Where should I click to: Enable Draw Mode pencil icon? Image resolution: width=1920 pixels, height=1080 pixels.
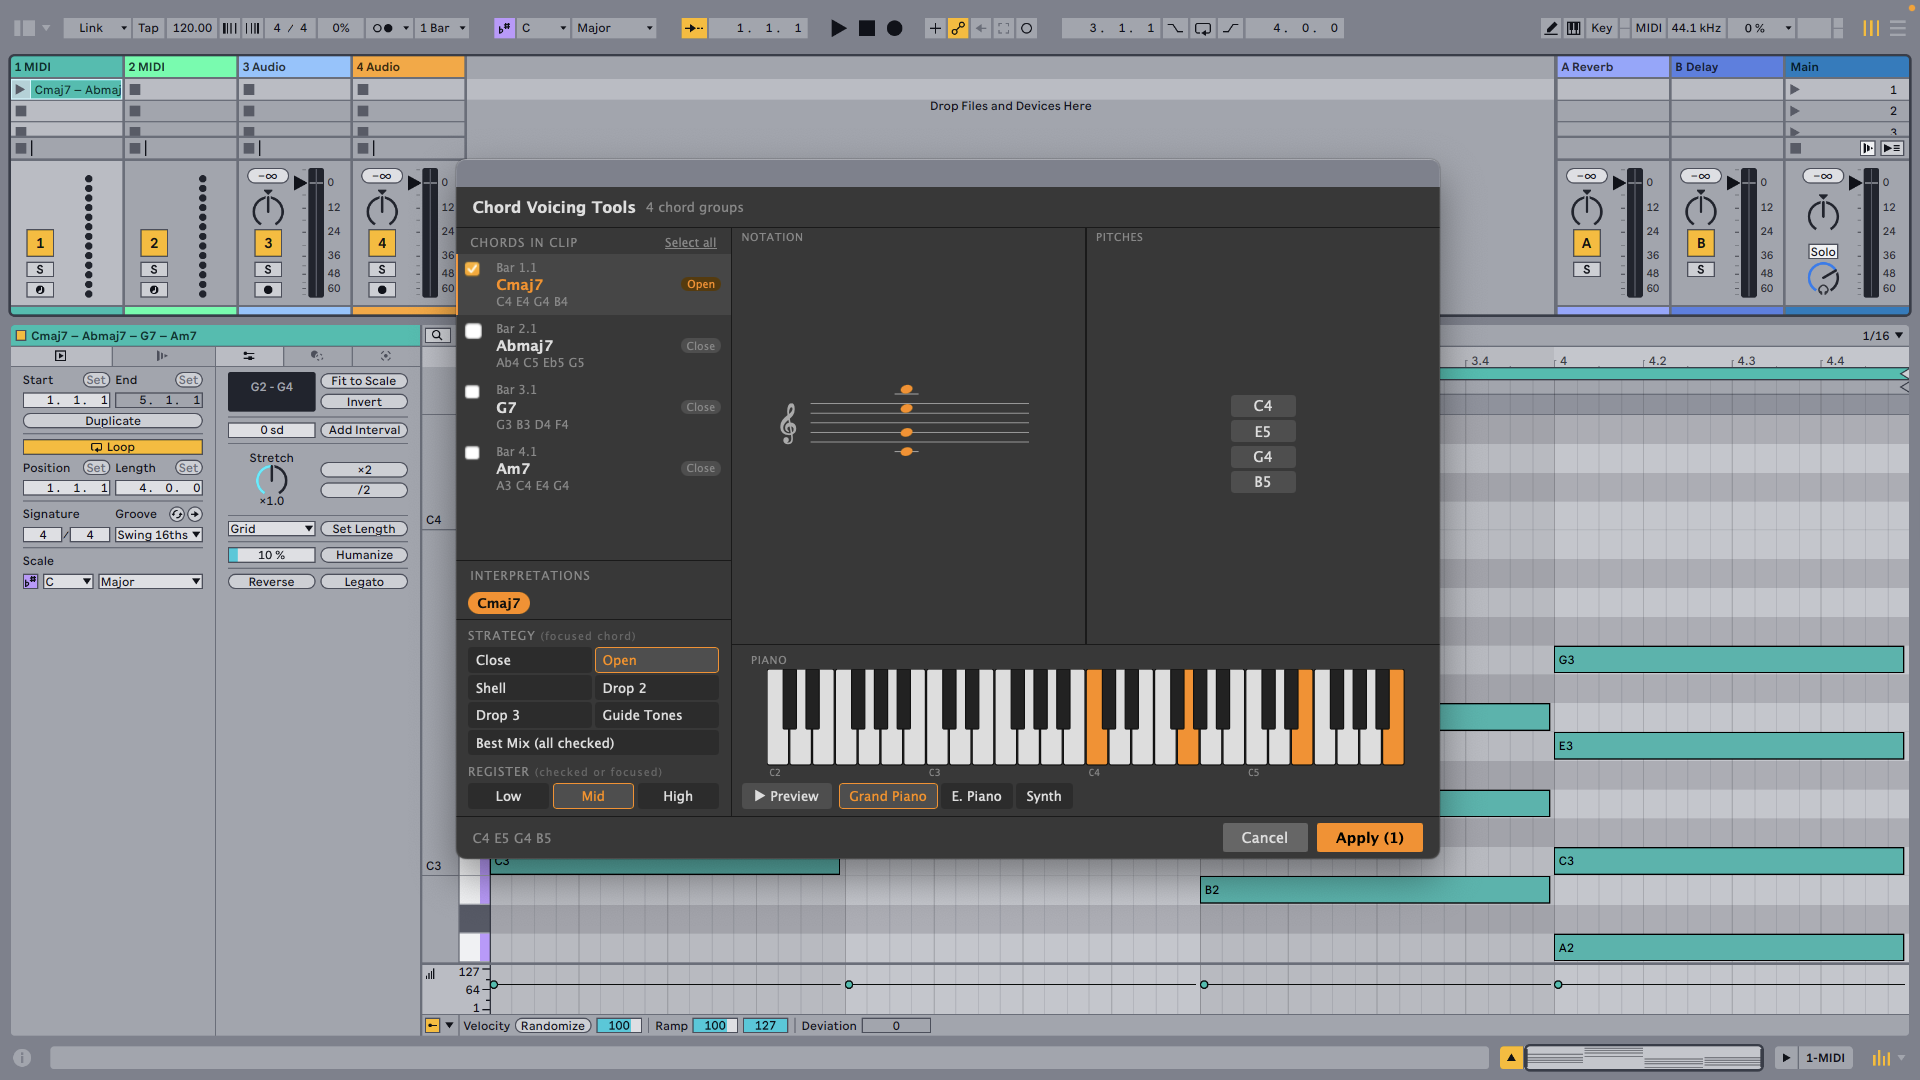click(x=1551, y=28)
